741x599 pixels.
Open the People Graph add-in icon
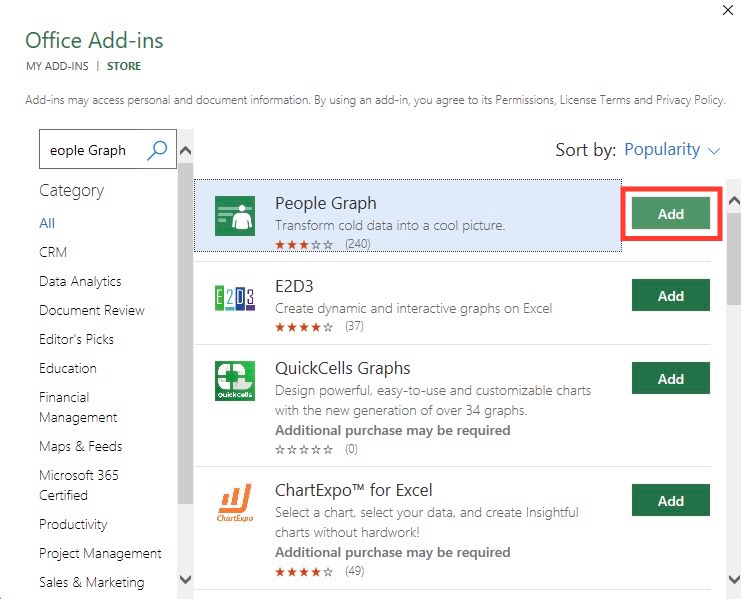[x=235, y=216]
